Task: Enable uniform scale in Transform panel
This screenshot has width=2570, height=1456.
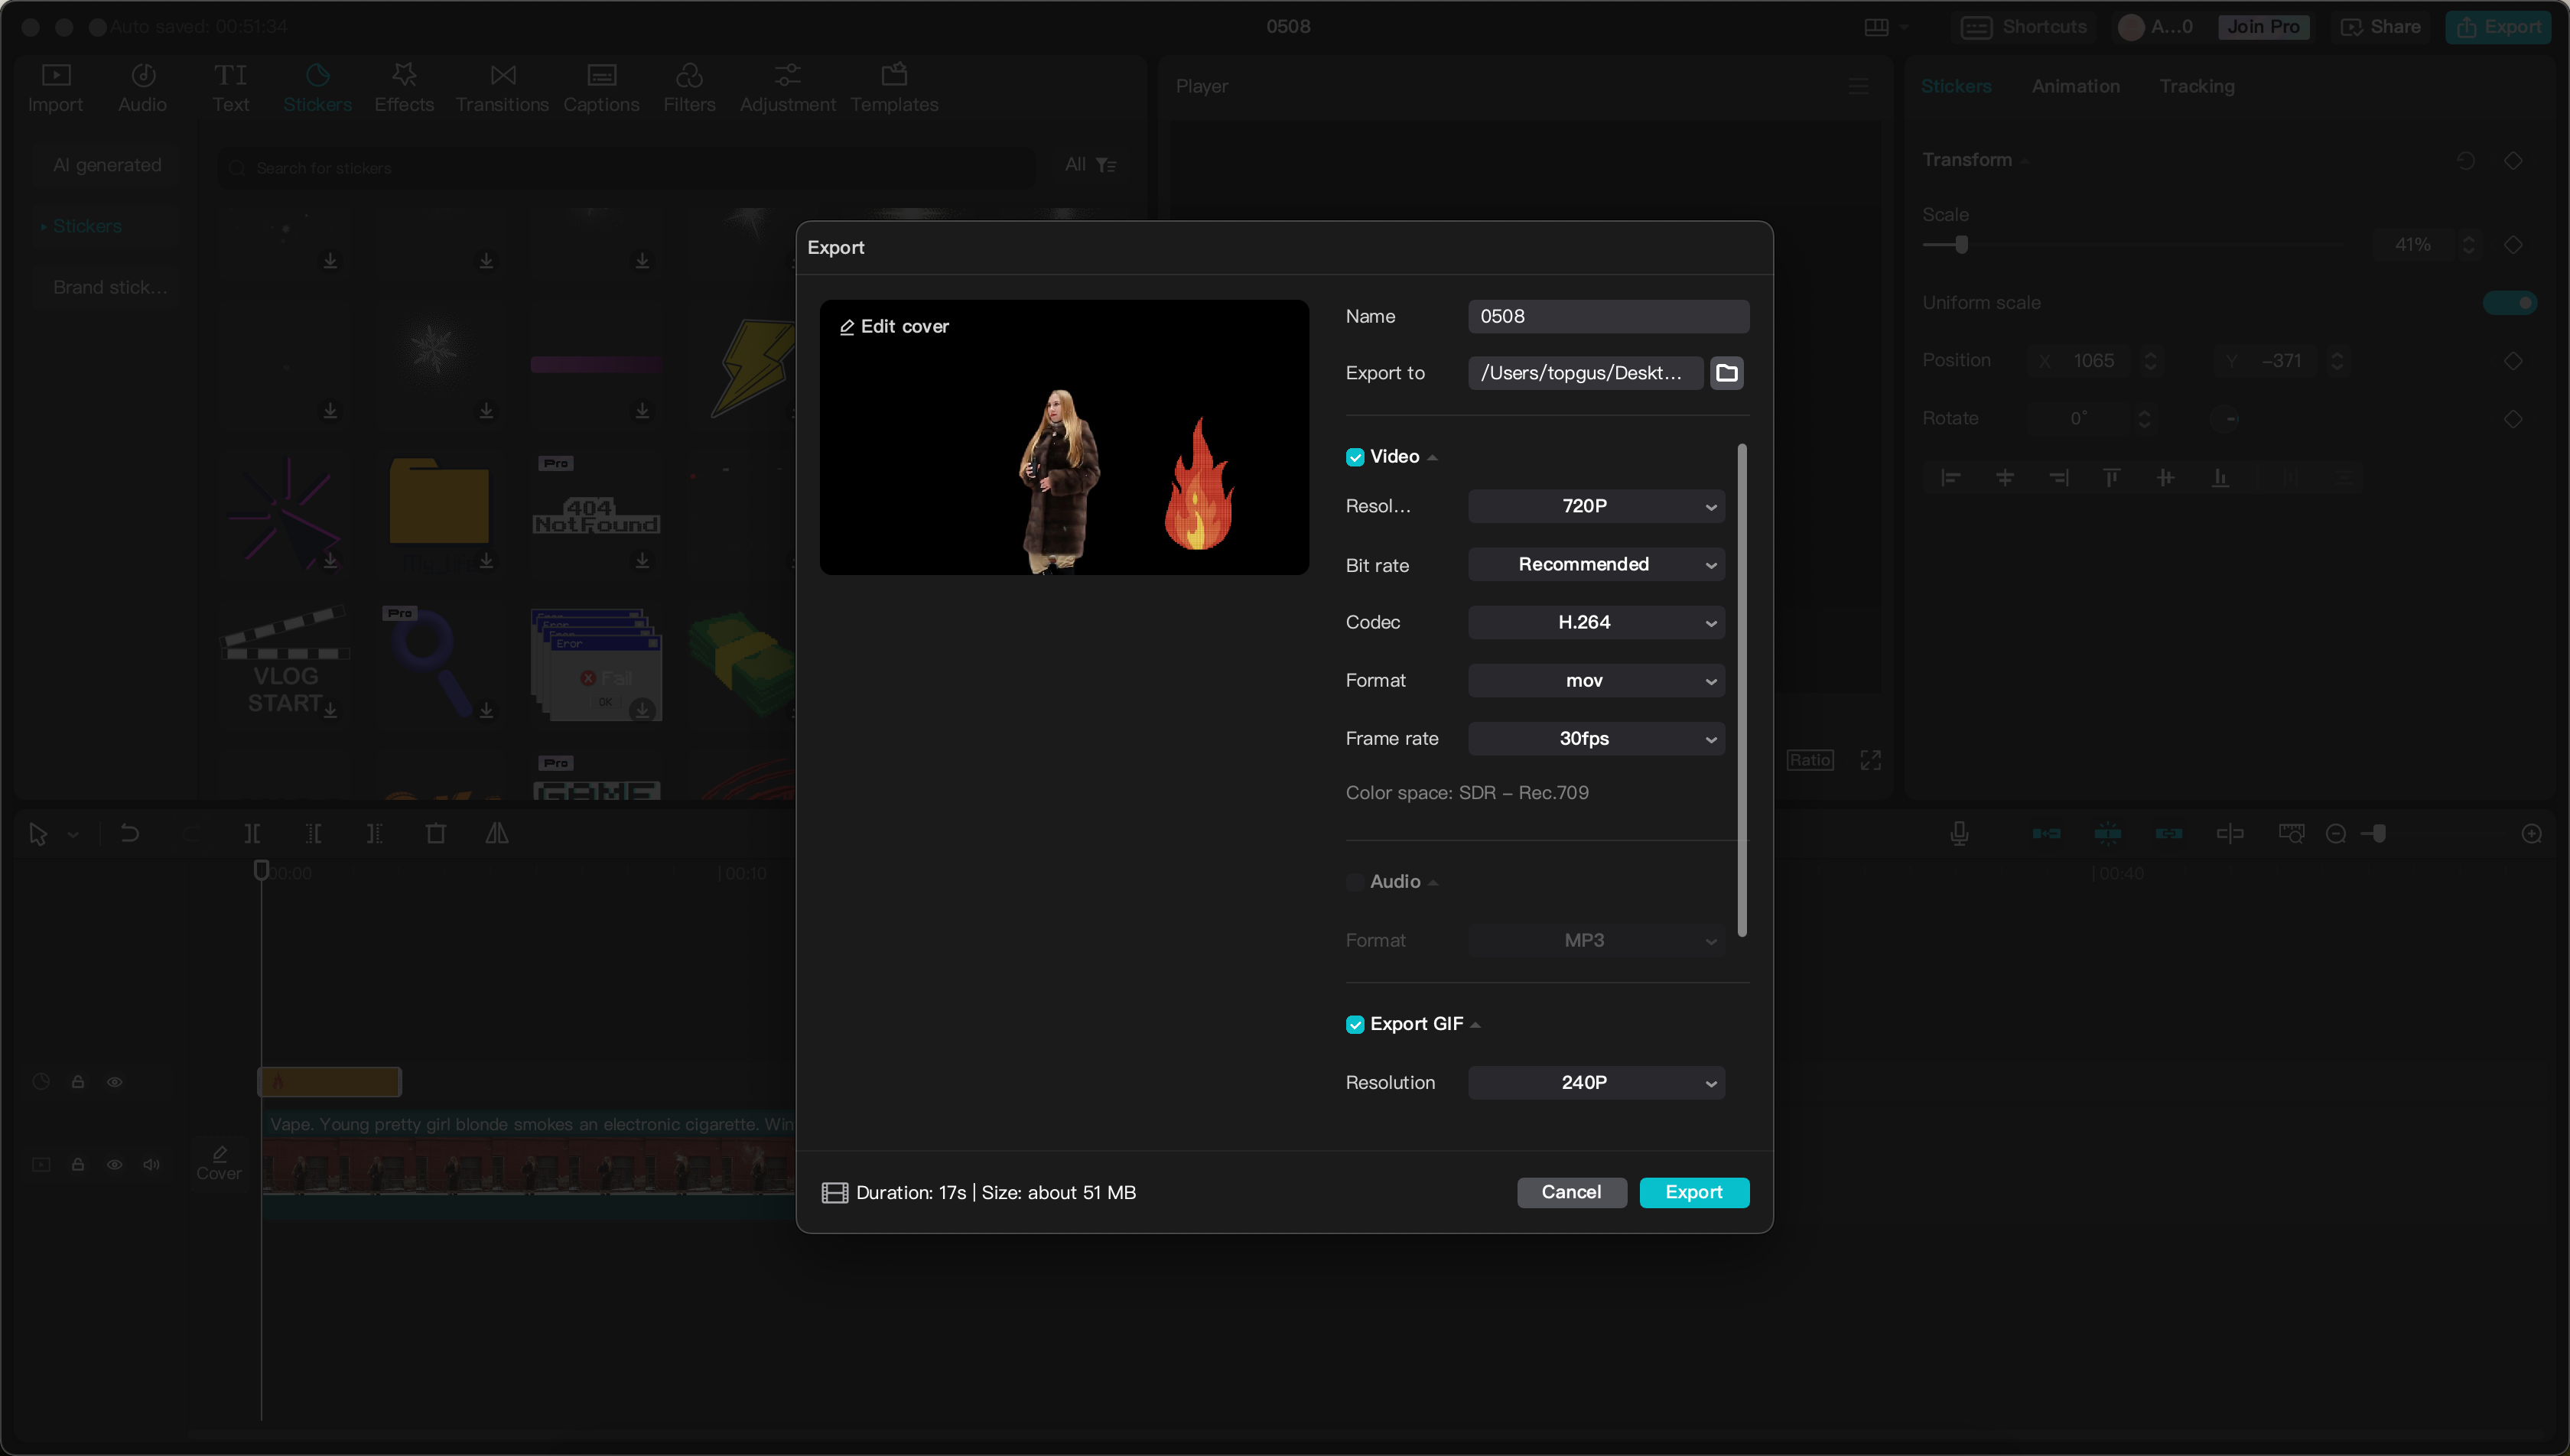Action: (2508, 302)
